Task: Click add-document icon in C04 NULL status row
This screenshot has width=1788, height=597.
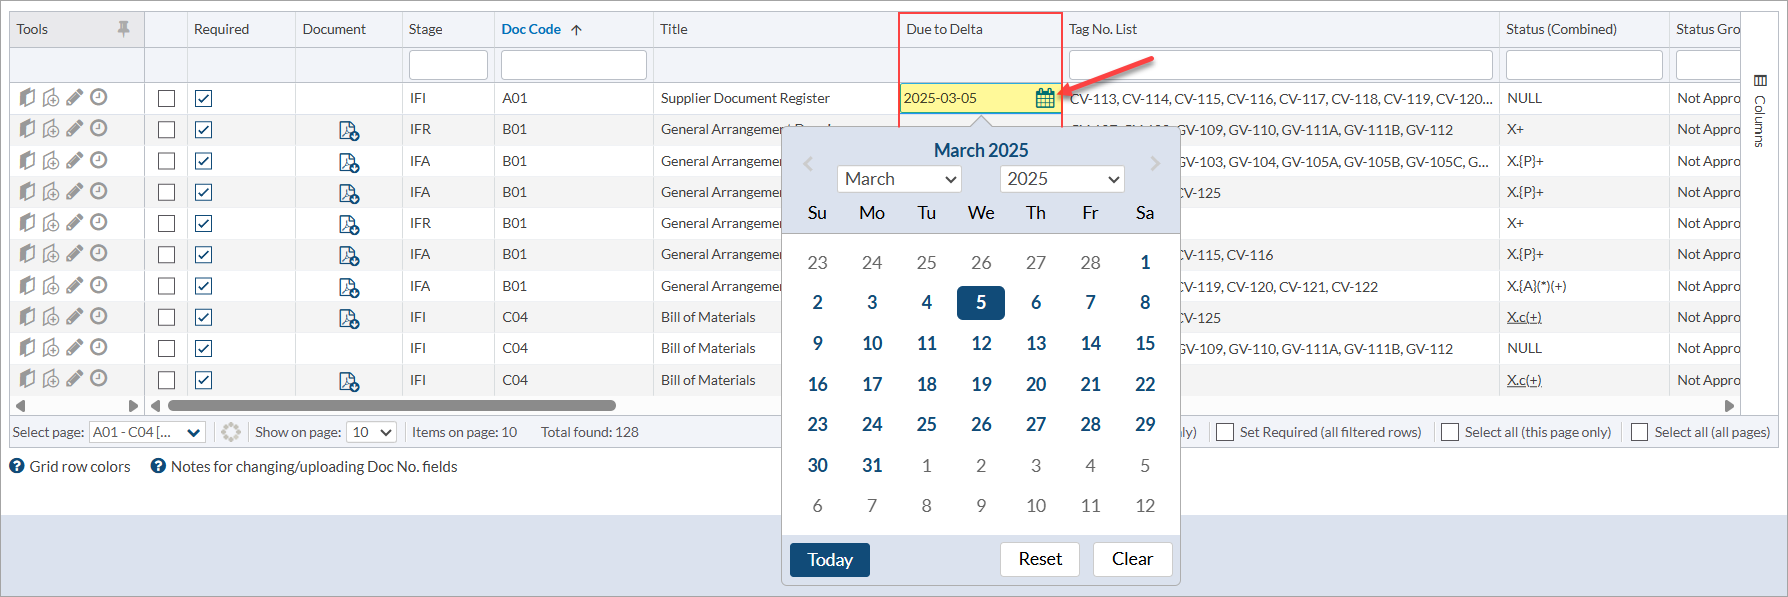Action: 51,348
